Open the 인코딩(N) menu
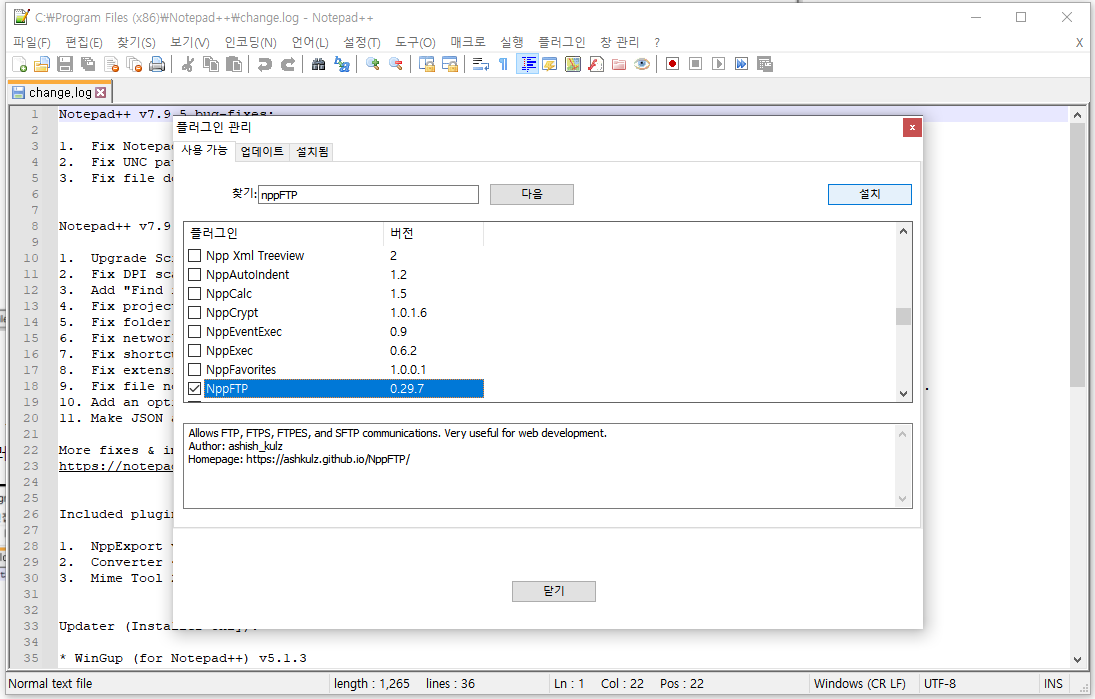The height and width of the screenshot is (699, 1095). click(x=251, y=43)
